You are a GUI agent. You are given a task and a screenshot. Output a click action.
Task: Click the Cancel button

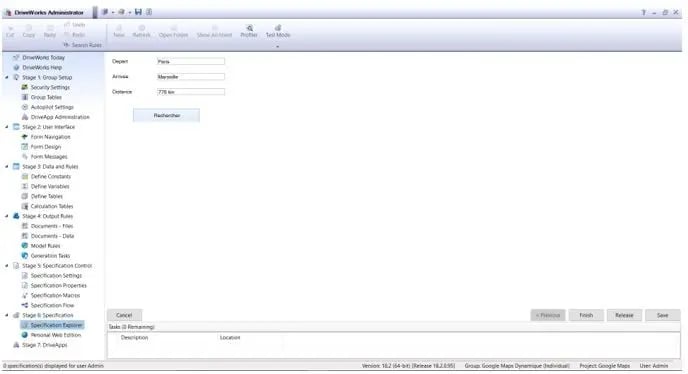124,315
